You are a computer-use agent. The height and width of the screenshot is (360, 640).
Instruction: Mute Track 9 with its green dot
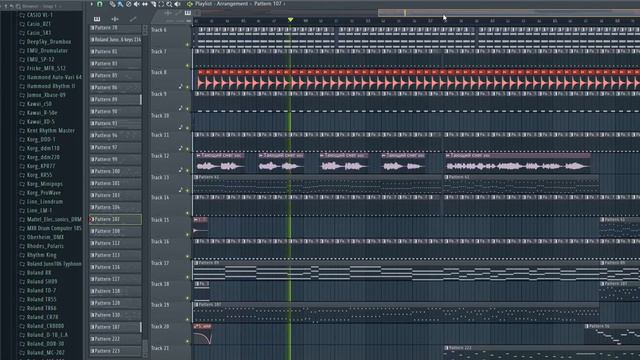pos(188,108)
